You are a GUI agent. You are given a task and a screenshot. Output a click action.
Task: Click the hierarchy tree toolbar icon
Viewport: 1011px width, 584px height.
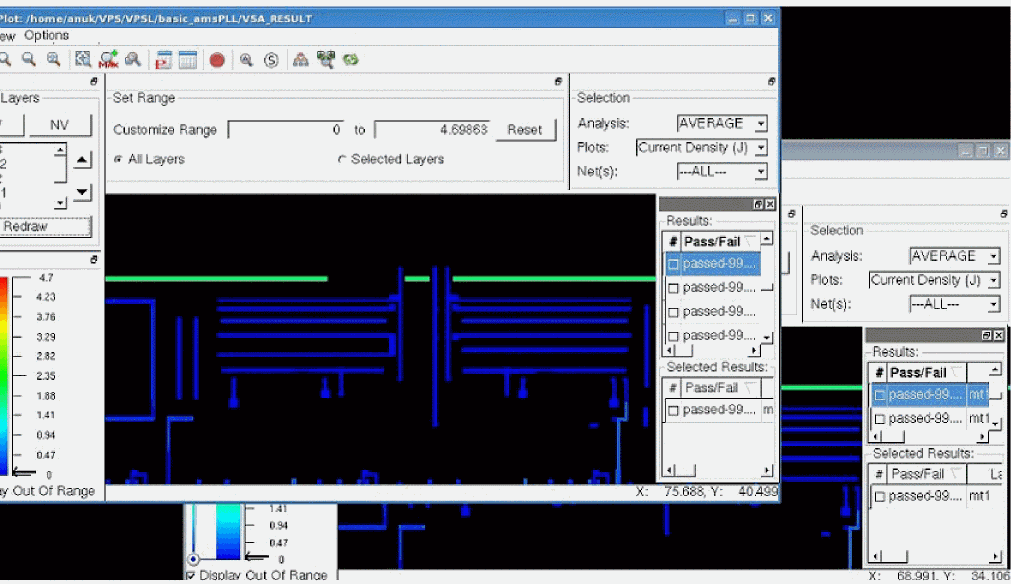tap(300, 60)
